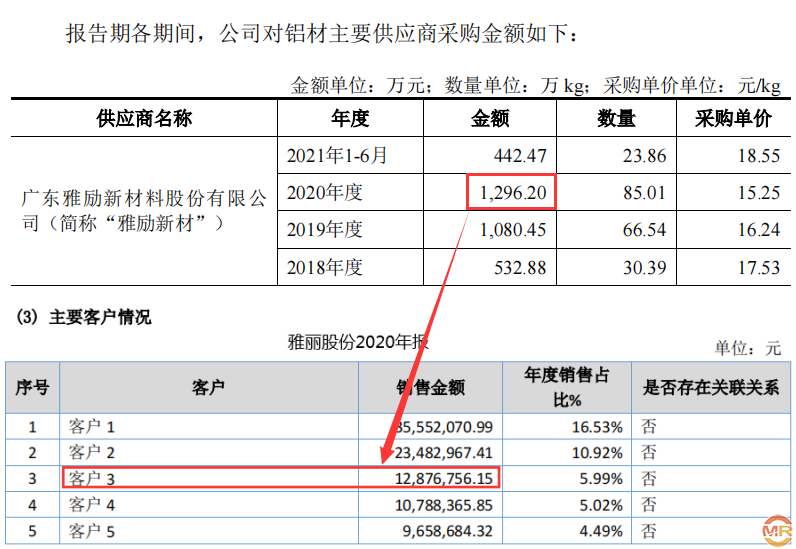
Task: Click the amount 1,296.20
Action: click(x=513, y=192)
